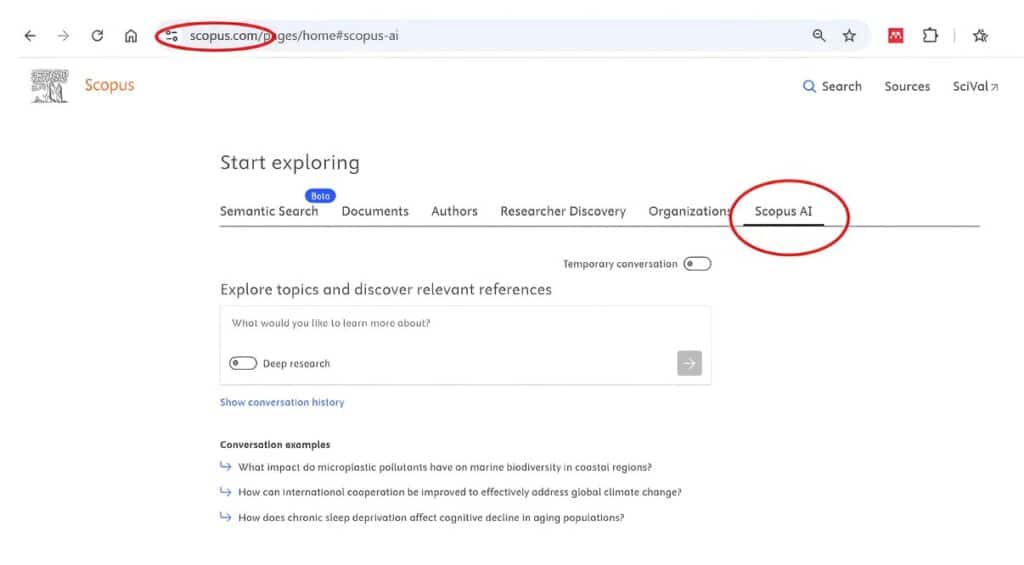
Task: Enable the Temporary conversation toggle
Action: point(697,264)
